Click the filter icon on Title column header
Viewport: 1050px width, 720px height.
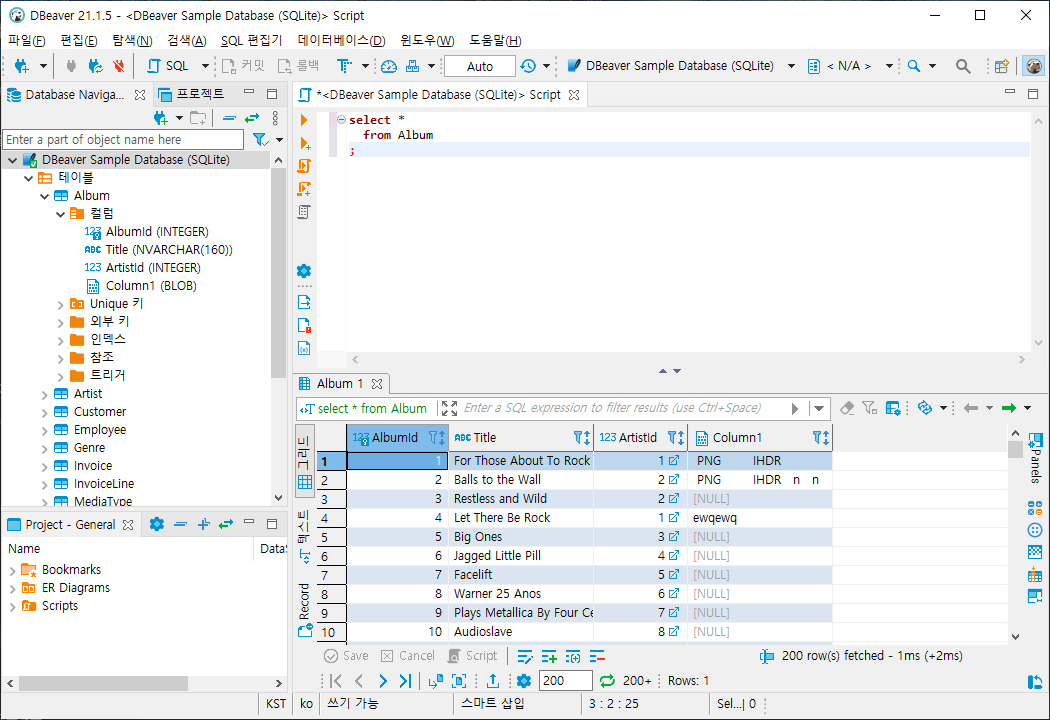582,437
